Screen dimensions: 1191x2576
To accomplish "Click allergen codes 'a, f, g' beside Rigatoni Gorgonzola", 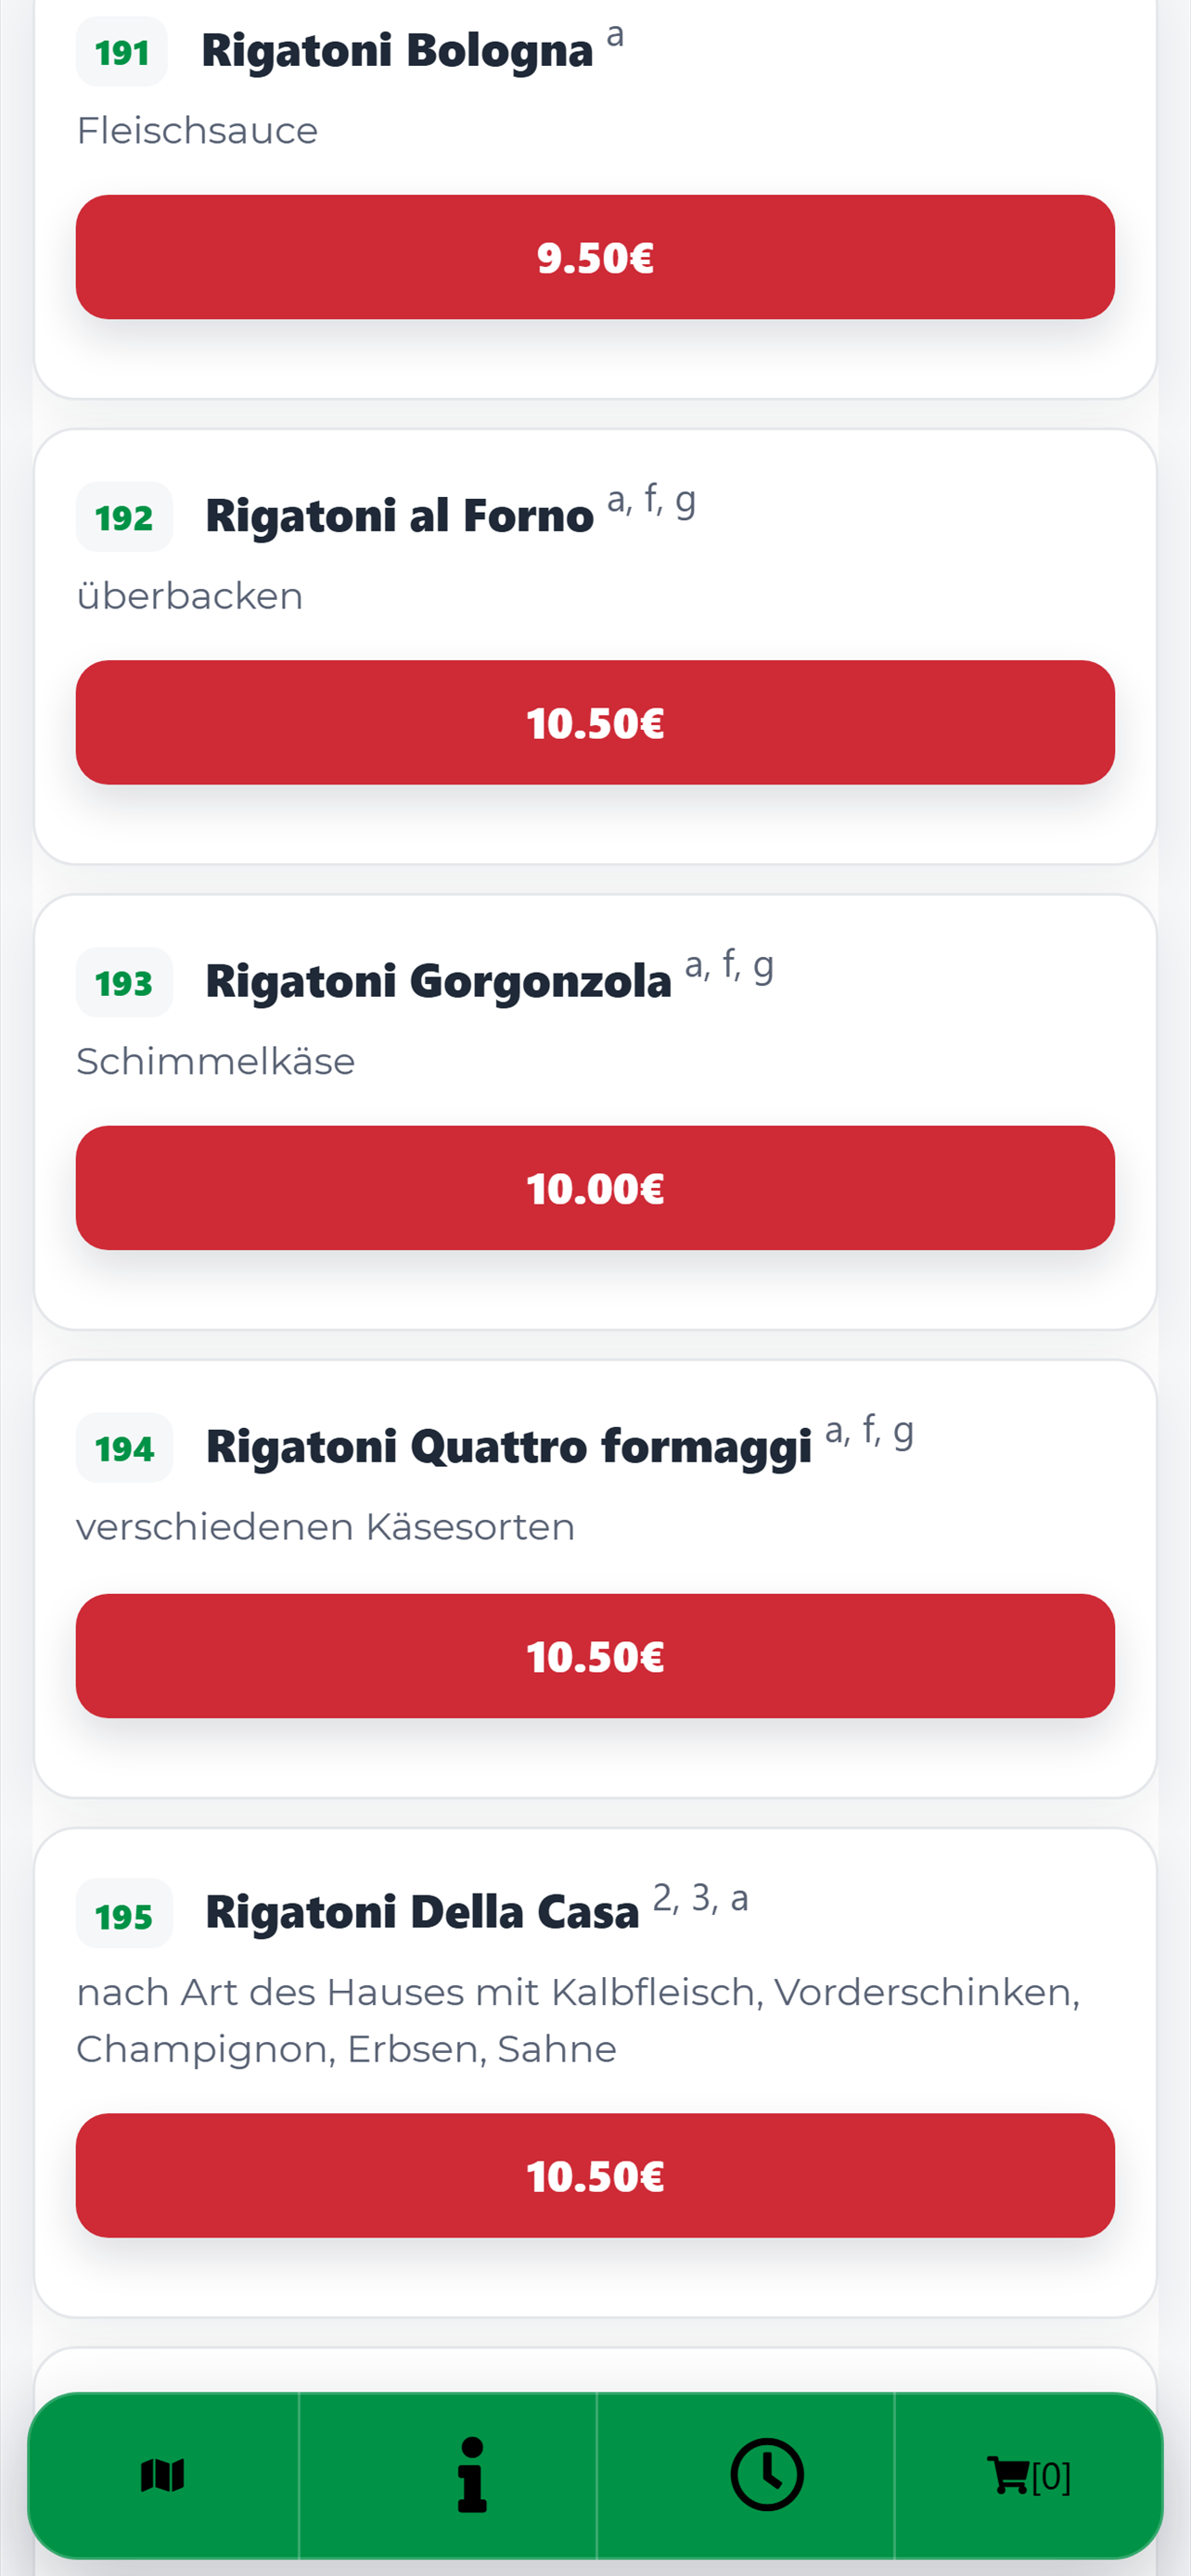I will click(x=729, y=966).
